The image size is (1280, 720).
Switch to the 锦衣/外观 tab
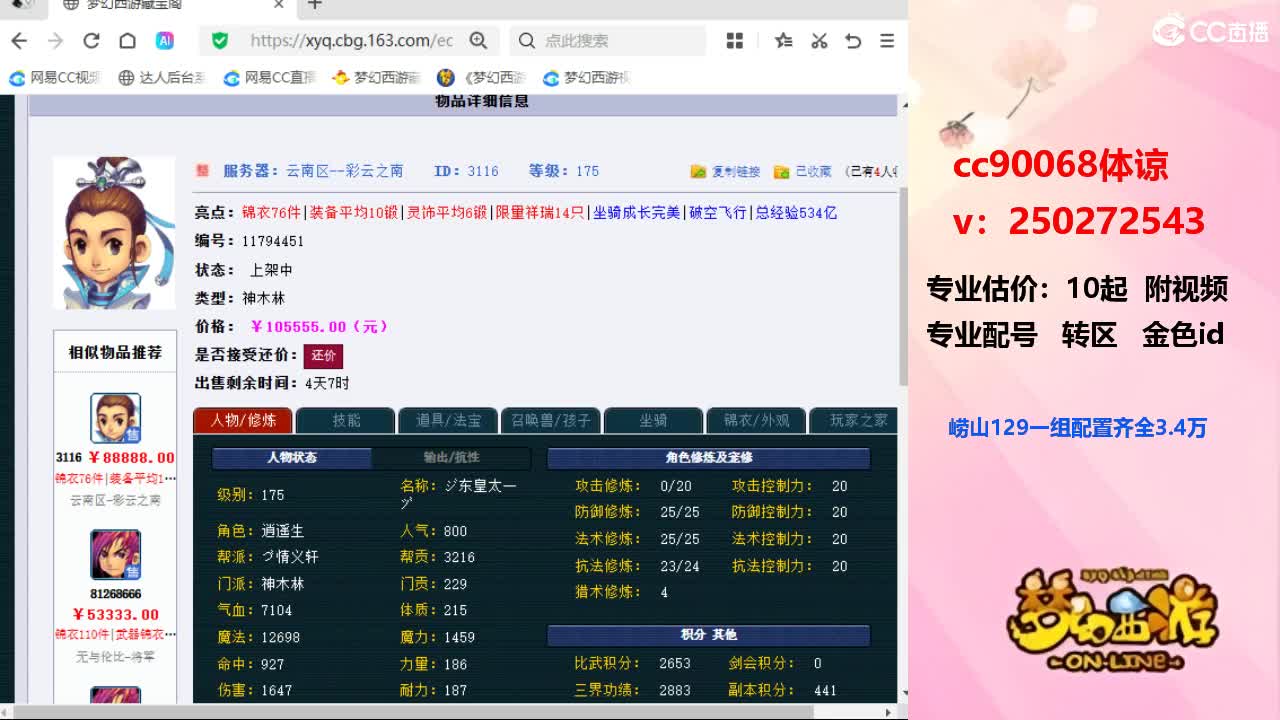point(756,421)
